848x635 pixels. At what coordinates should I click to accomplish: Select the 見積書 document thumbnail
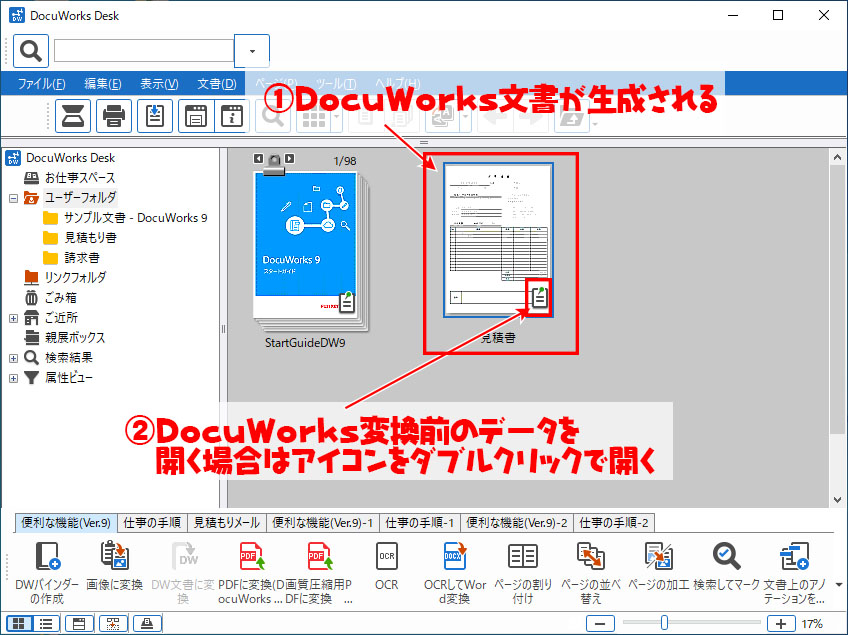(498, 240)
